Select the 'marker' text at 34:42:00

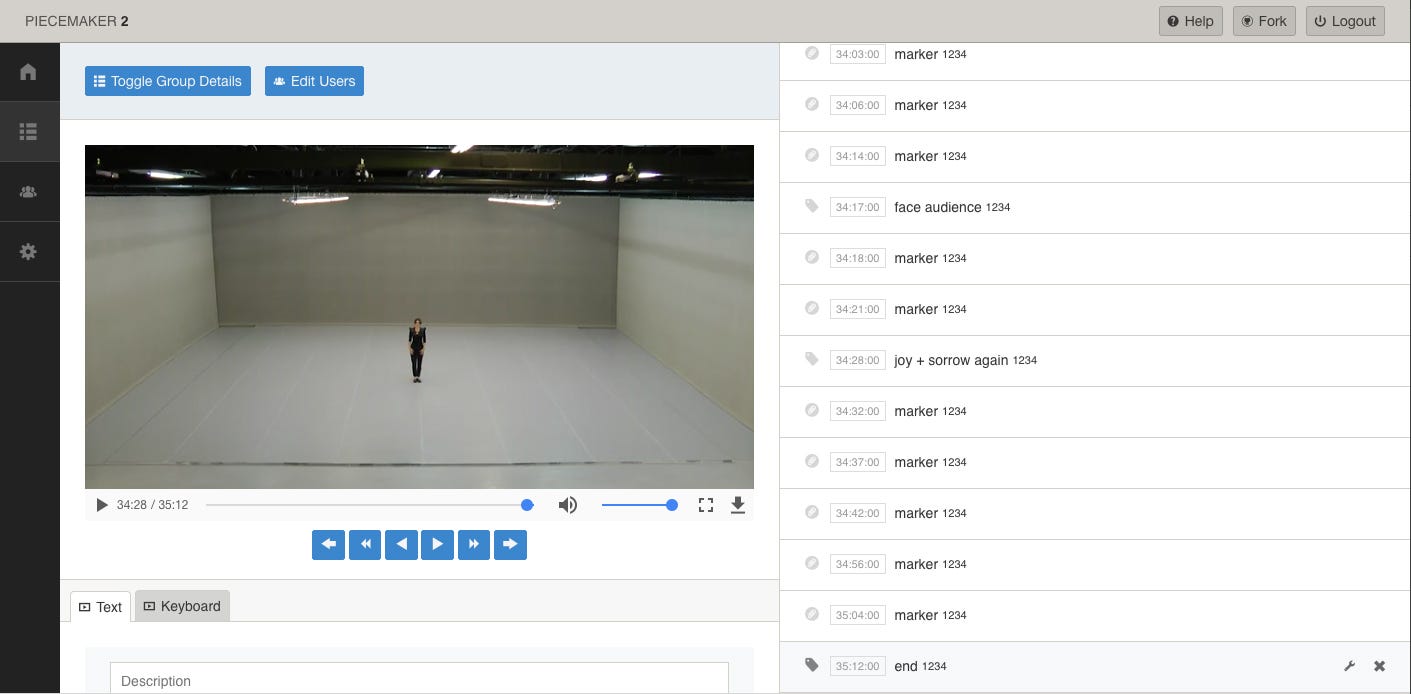point(916,513)
